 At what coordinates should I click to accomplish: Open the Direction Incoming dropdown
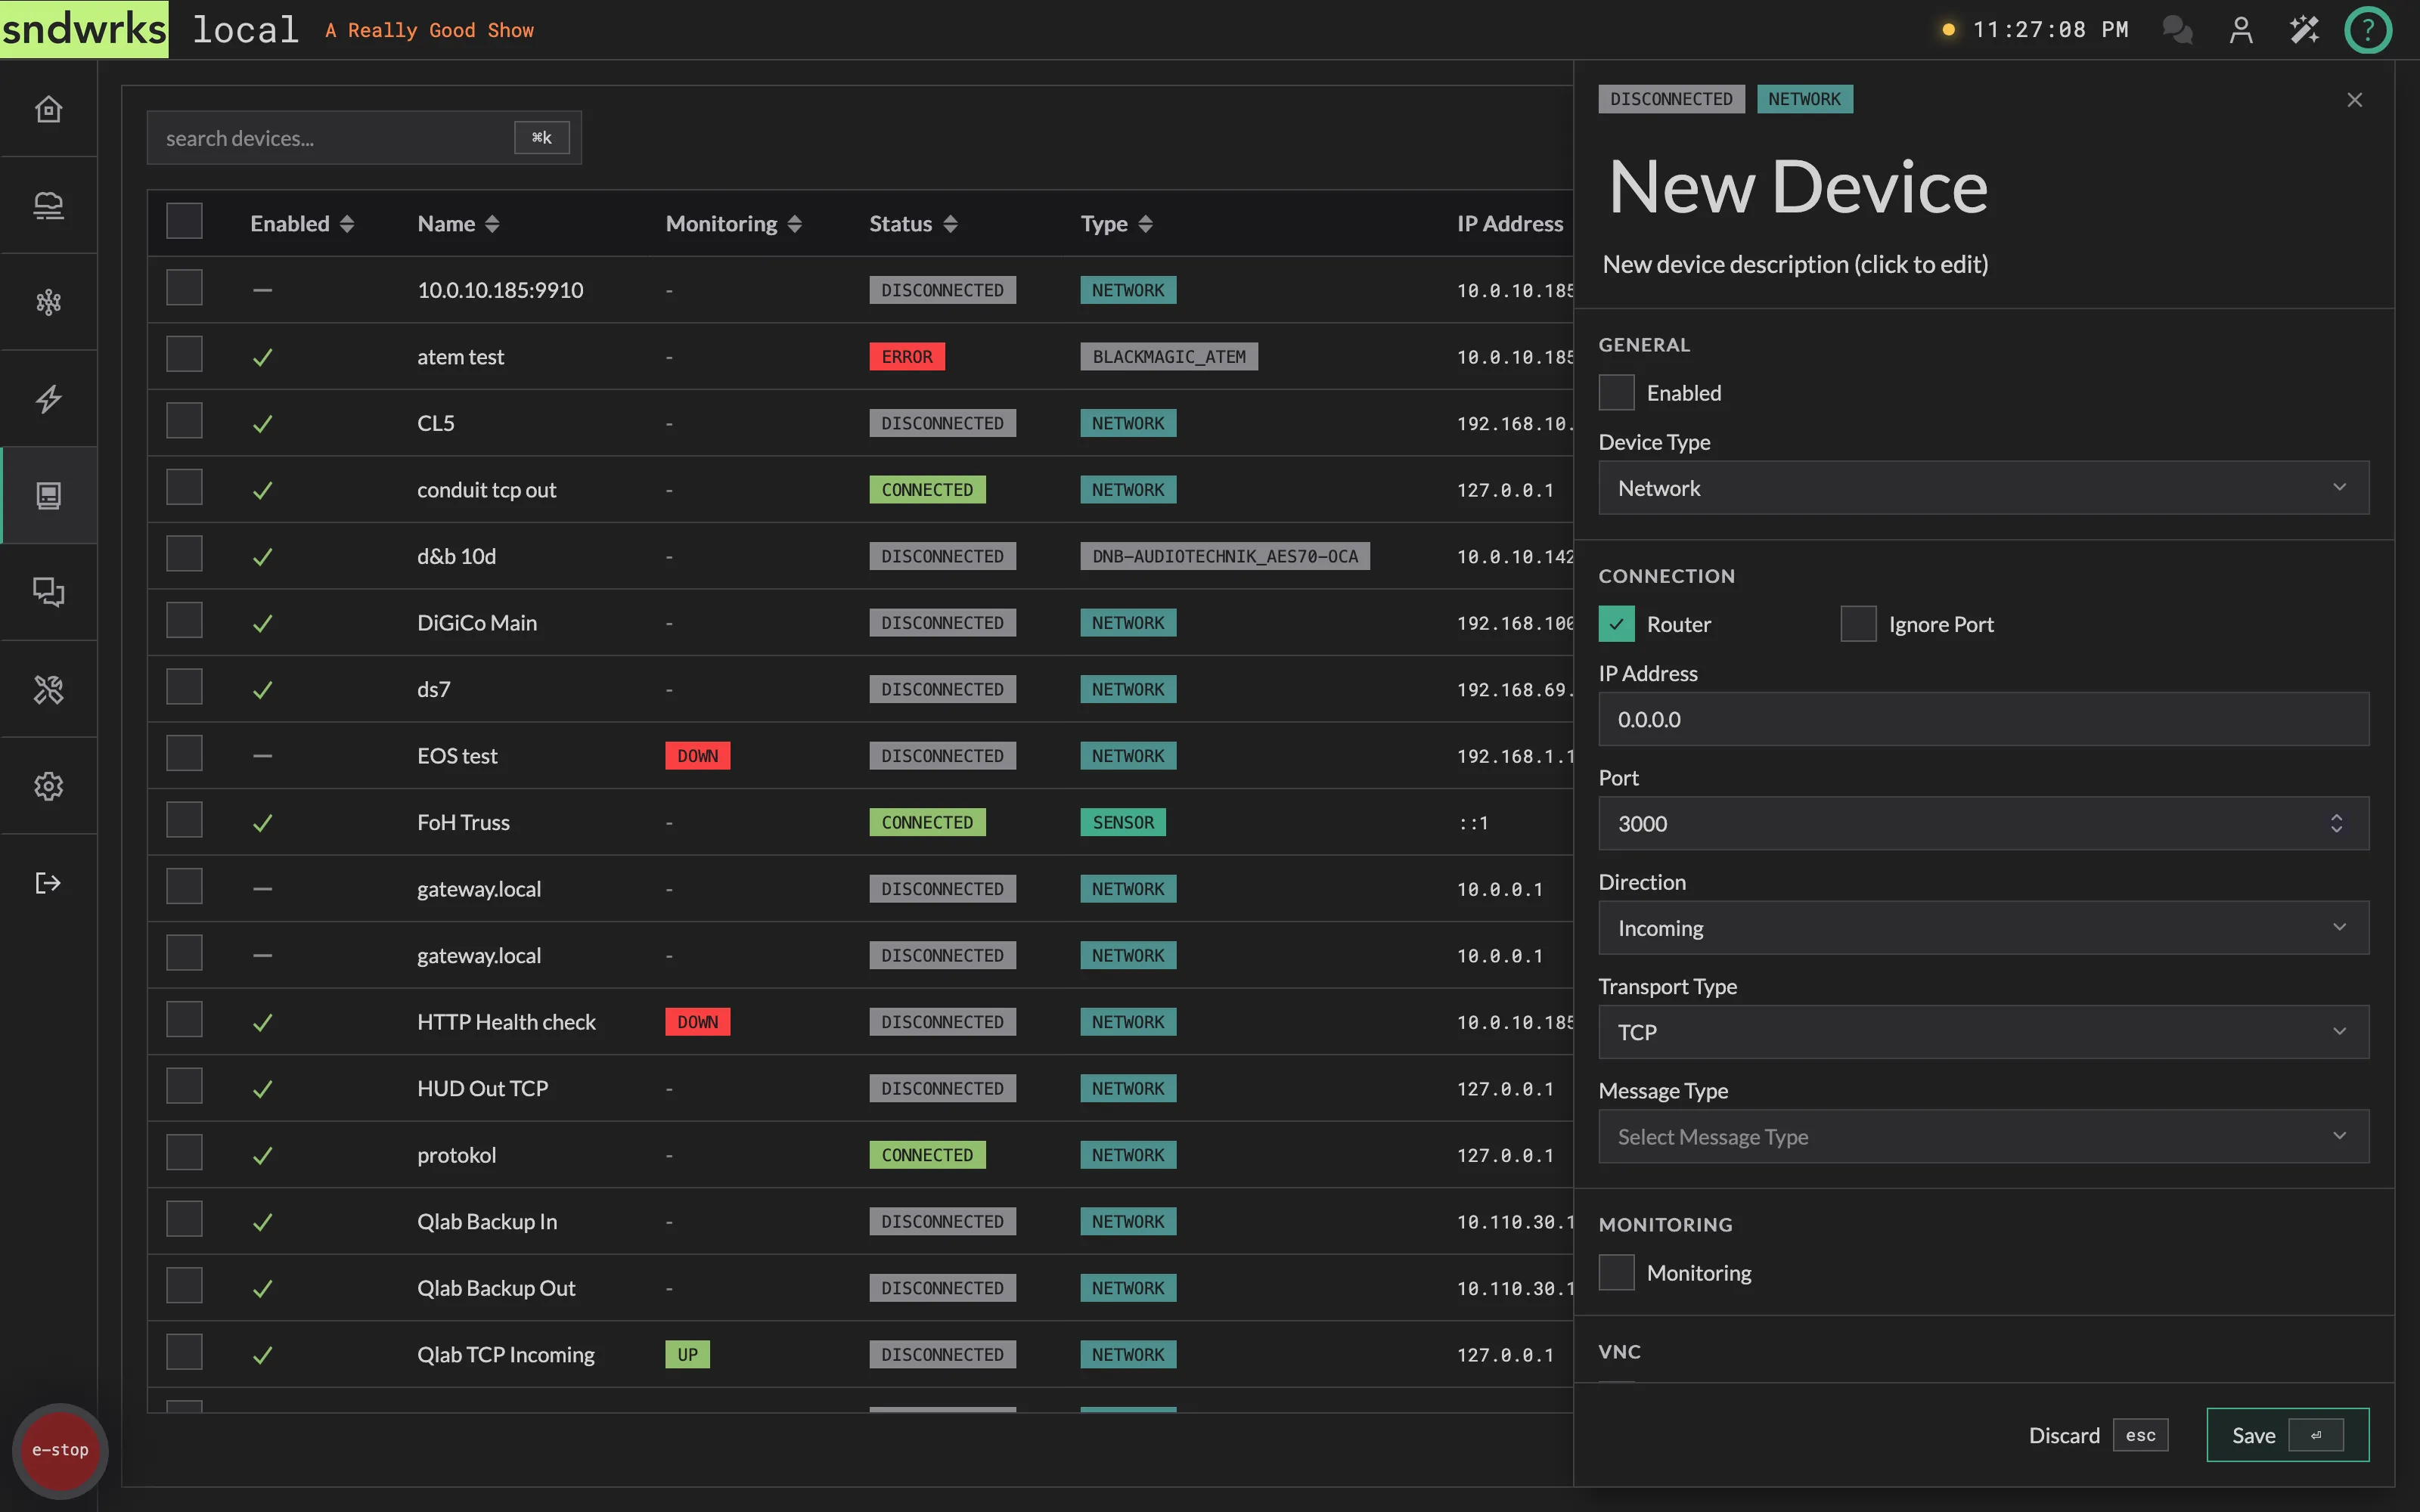(x=1983, y=928)
